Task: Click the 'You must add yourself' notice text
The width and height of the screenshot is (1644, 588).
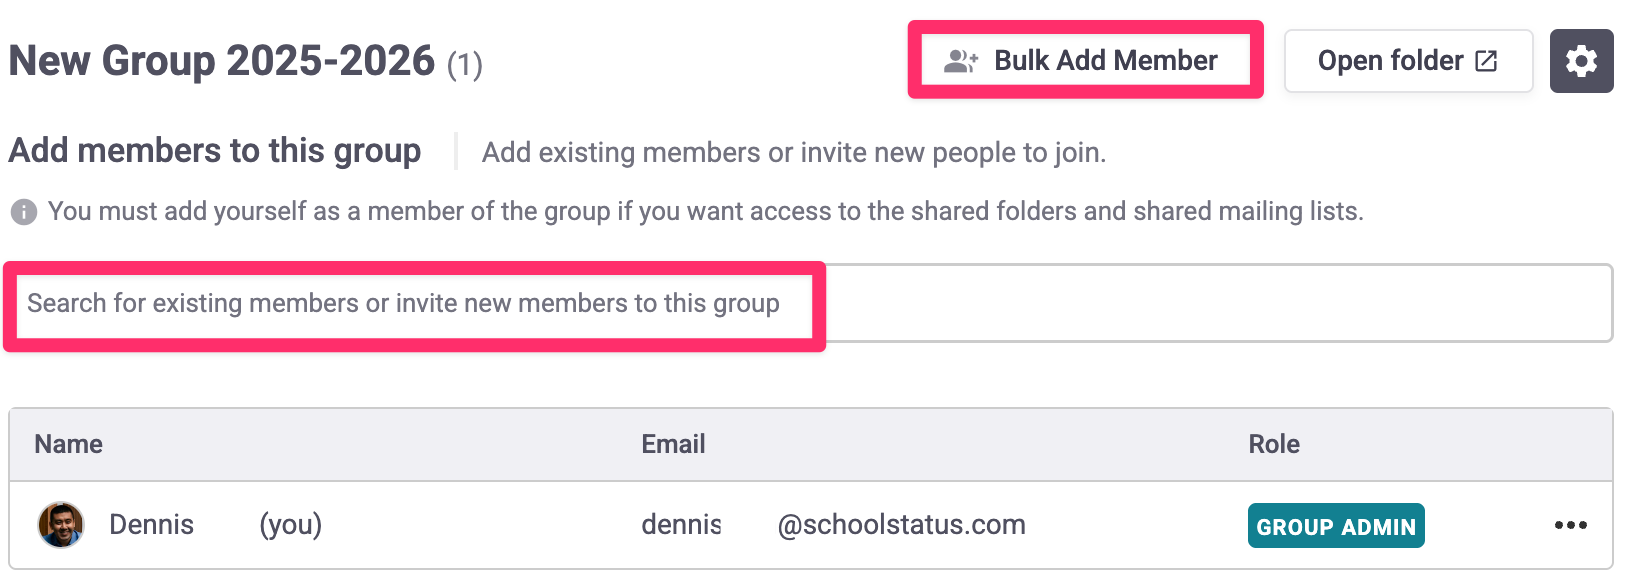Action: click(x=705, y=212)
